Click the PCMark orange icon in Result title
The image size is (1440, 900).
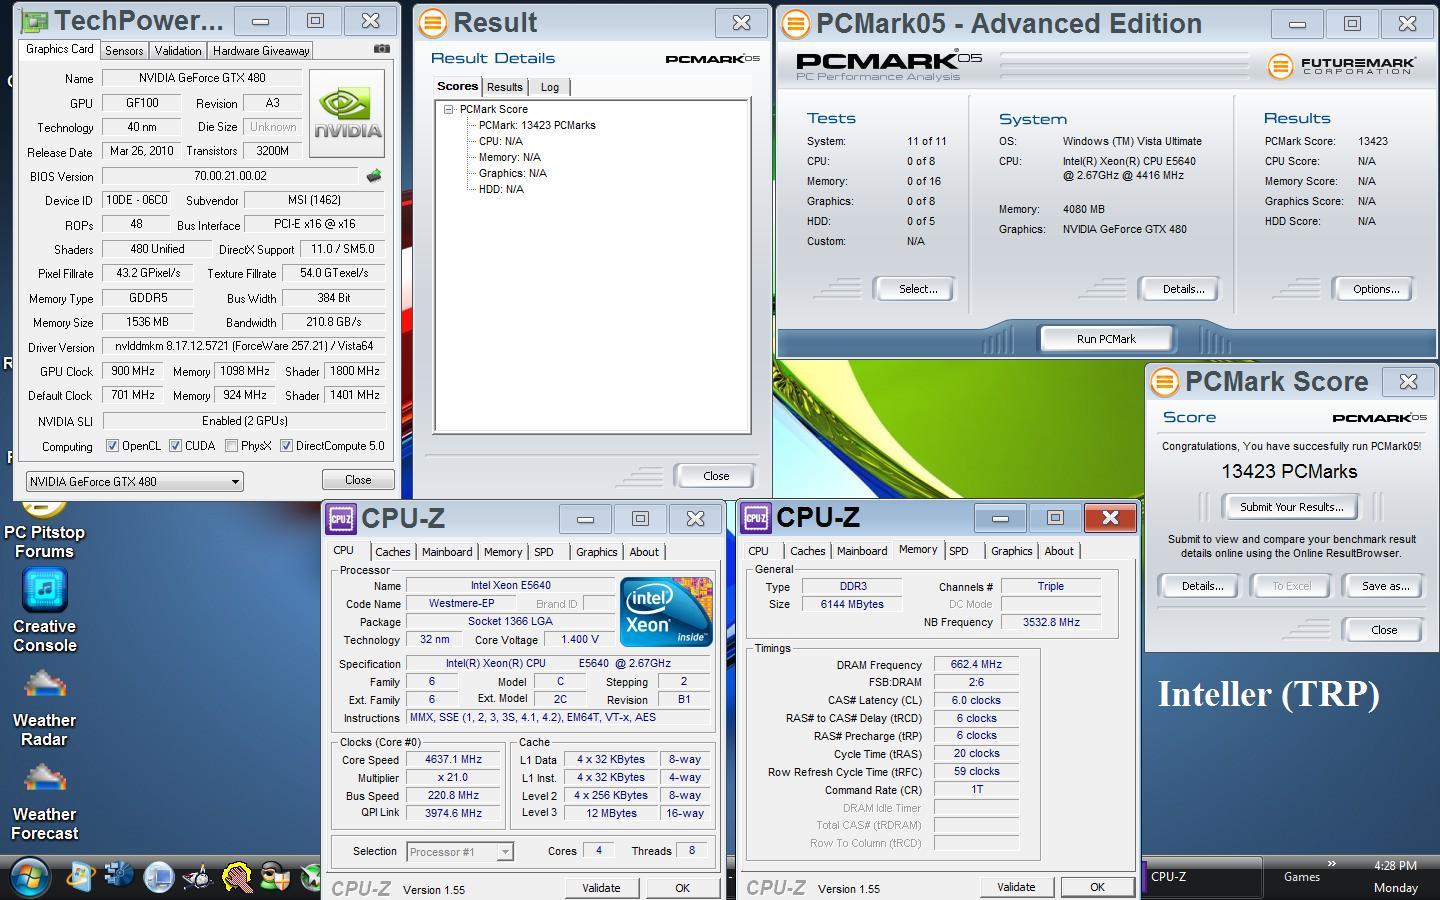point(432,22)
